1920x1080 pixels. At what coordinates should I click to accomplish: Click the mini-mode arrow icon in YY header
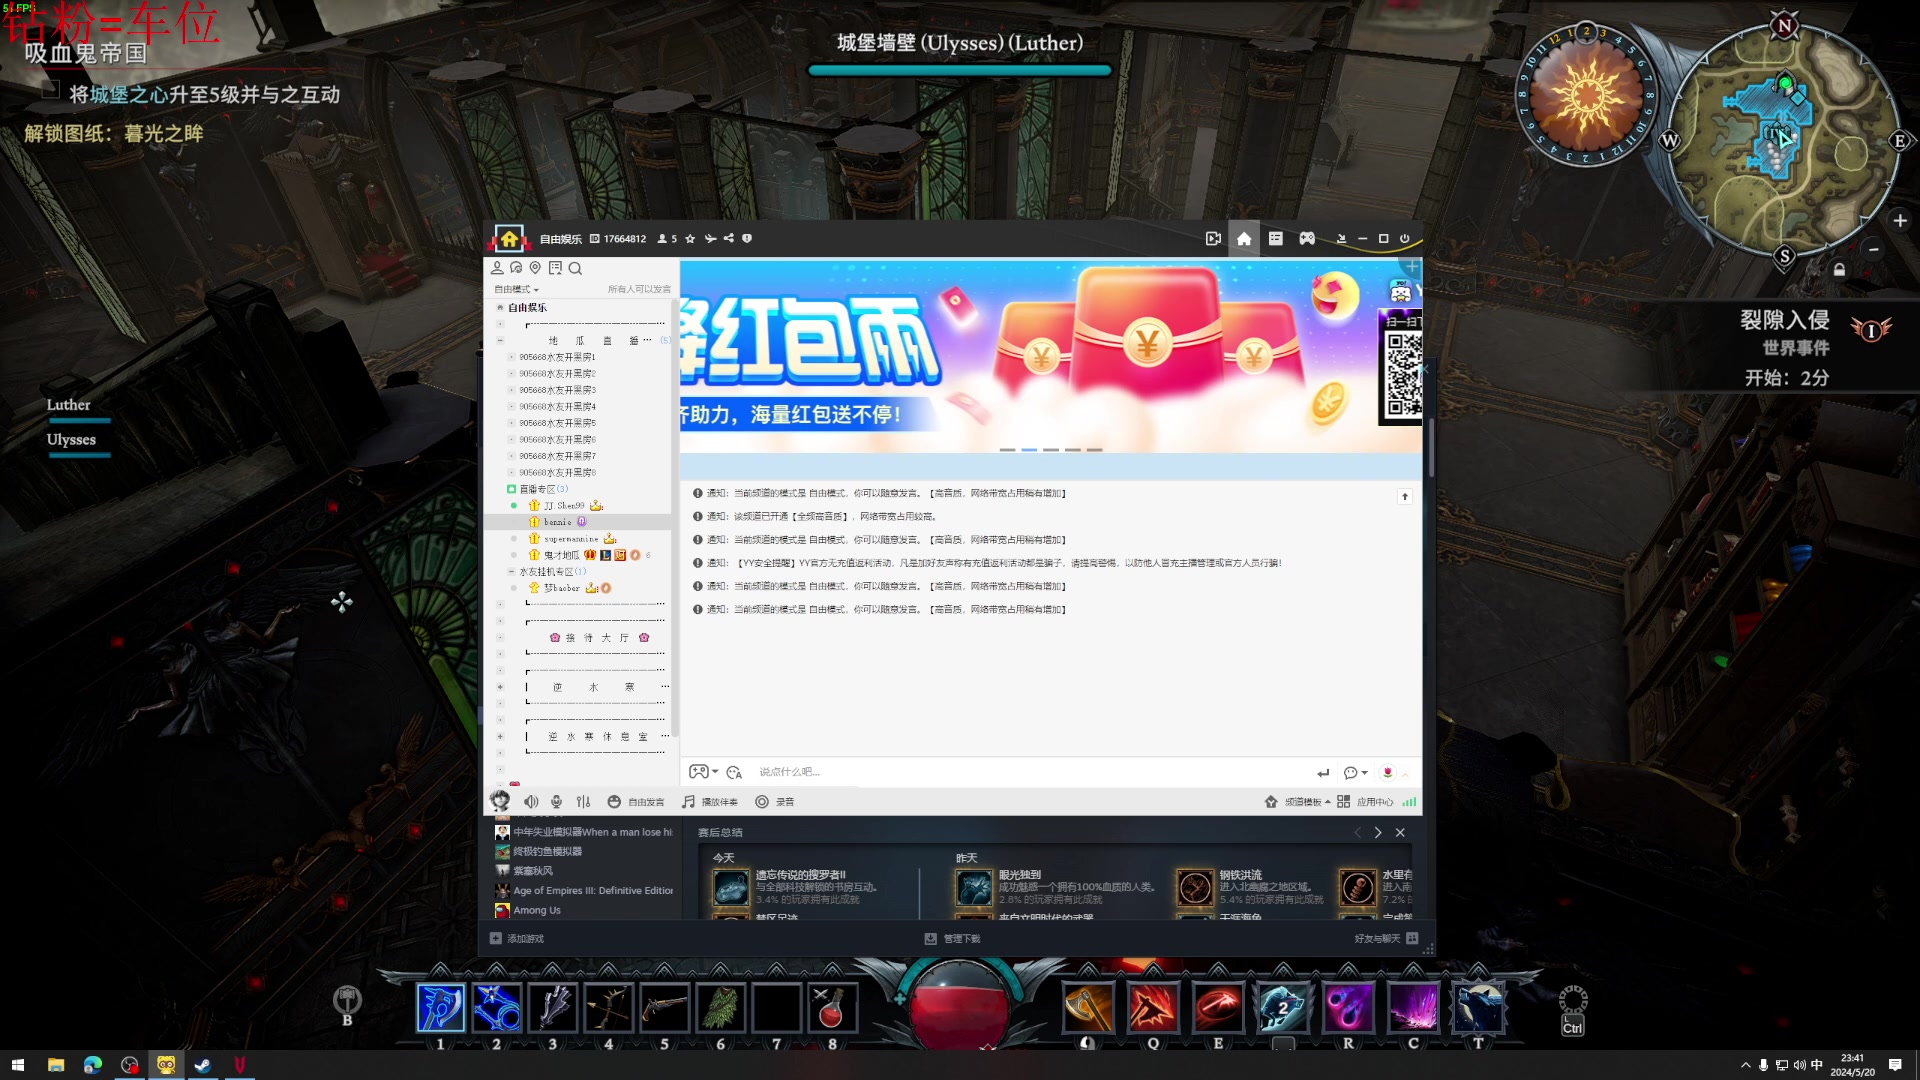click(1341, 238)
